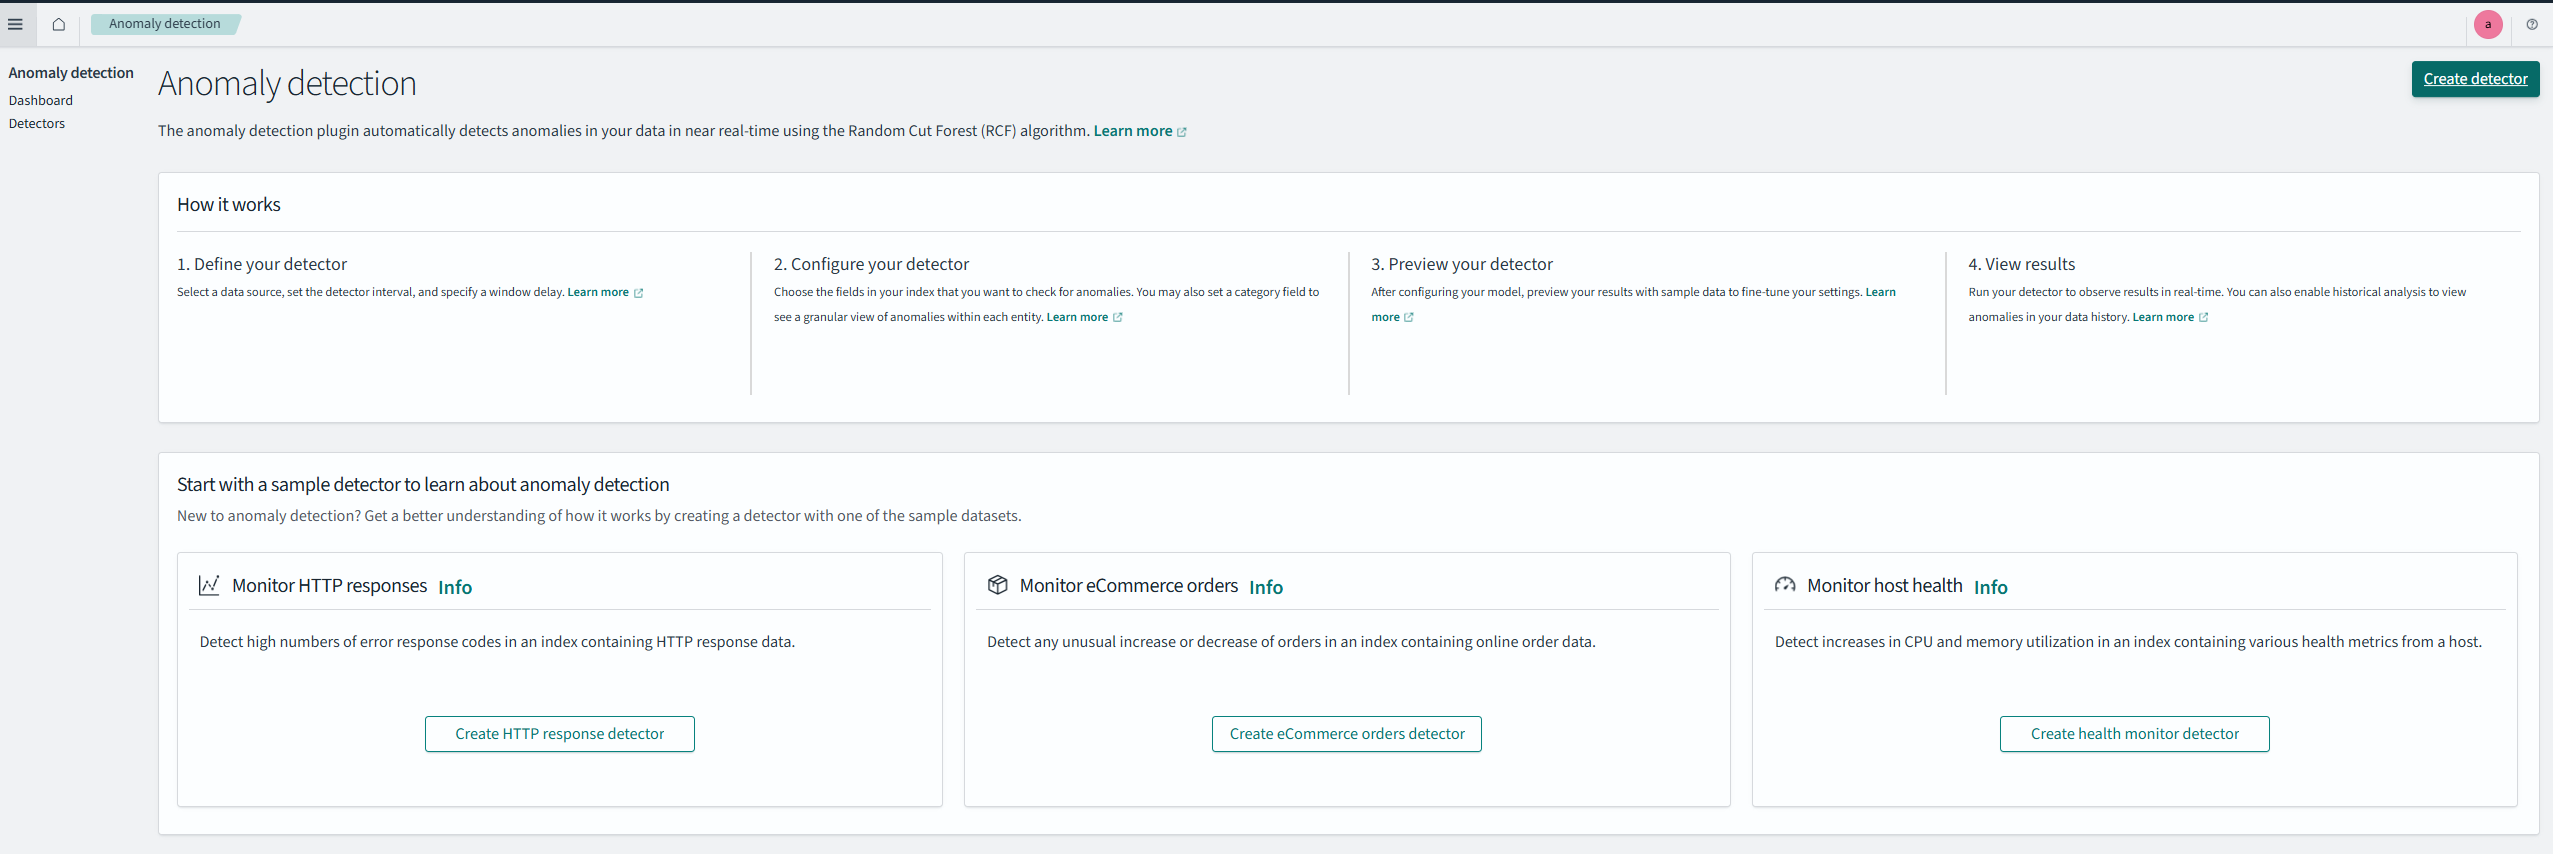Click Create health monitor detector
Screen dimensions: 2553x854
pos(2134,734)
